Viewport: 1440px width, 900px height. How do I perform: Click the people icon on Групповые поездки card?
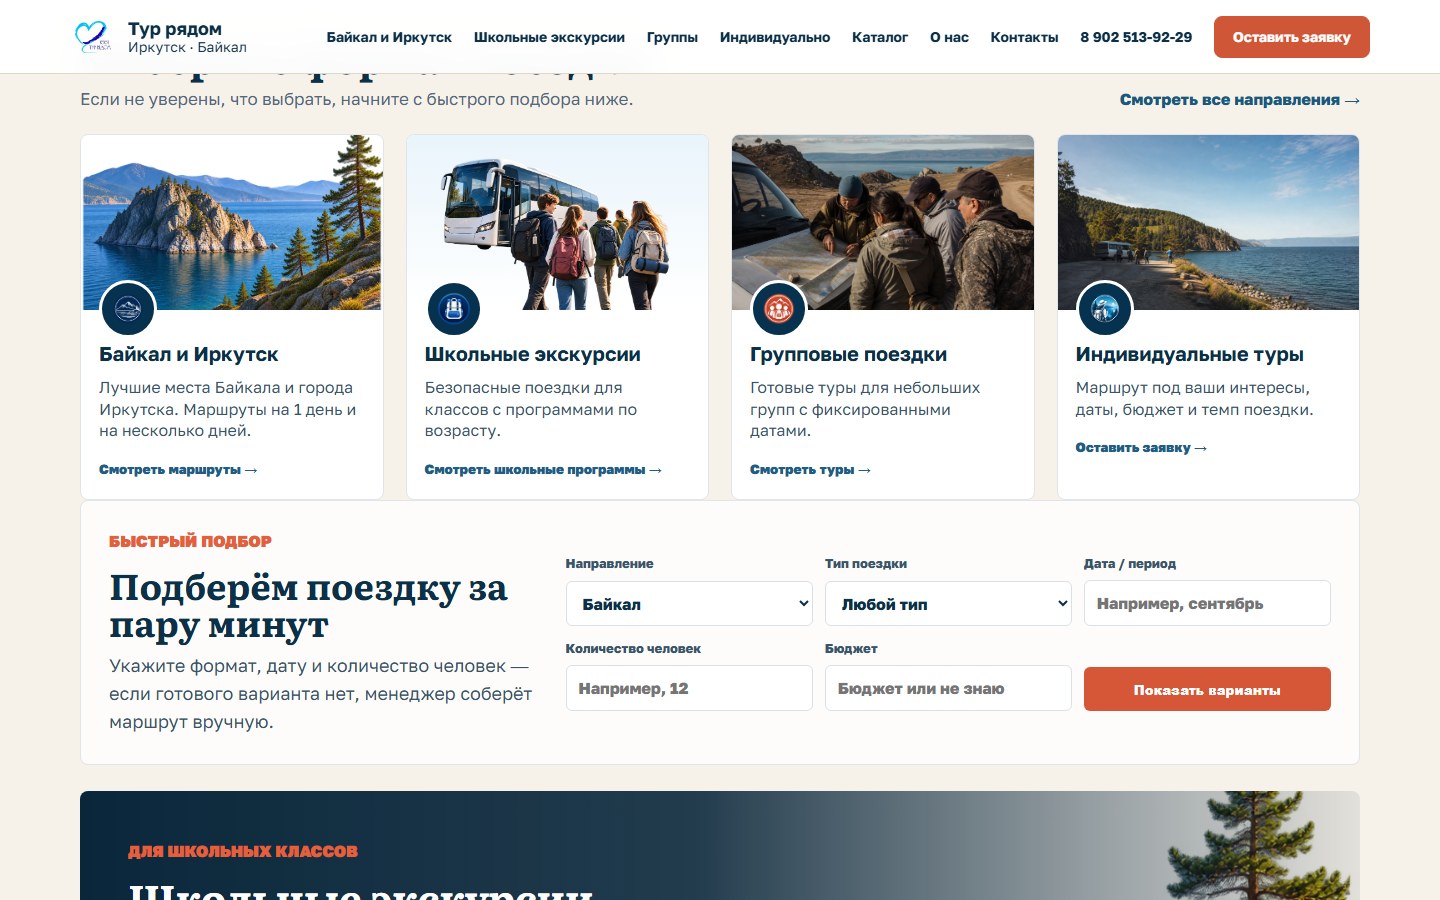(x=779, y=309)
